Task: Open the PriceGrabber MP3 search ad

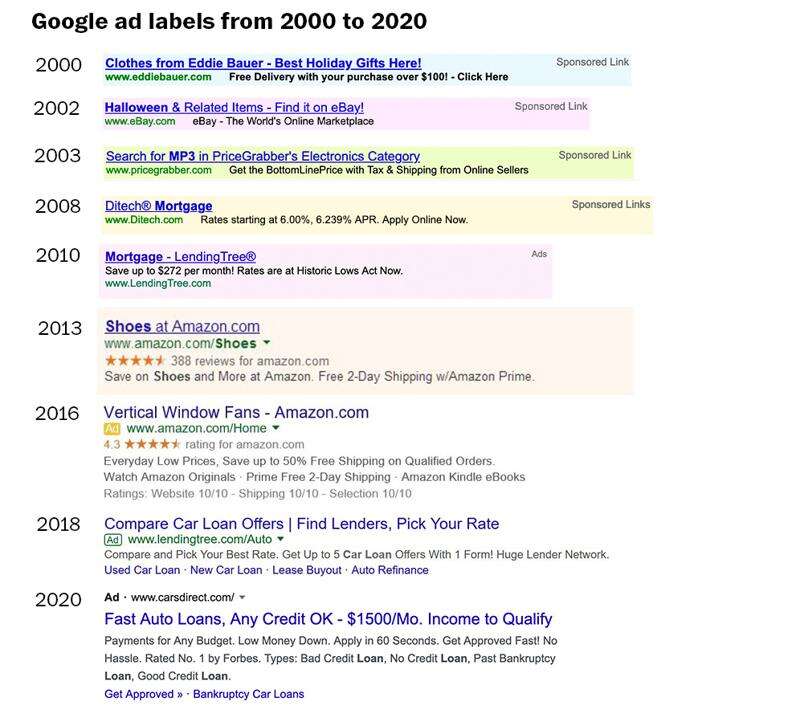Action: tap(263, 156)
